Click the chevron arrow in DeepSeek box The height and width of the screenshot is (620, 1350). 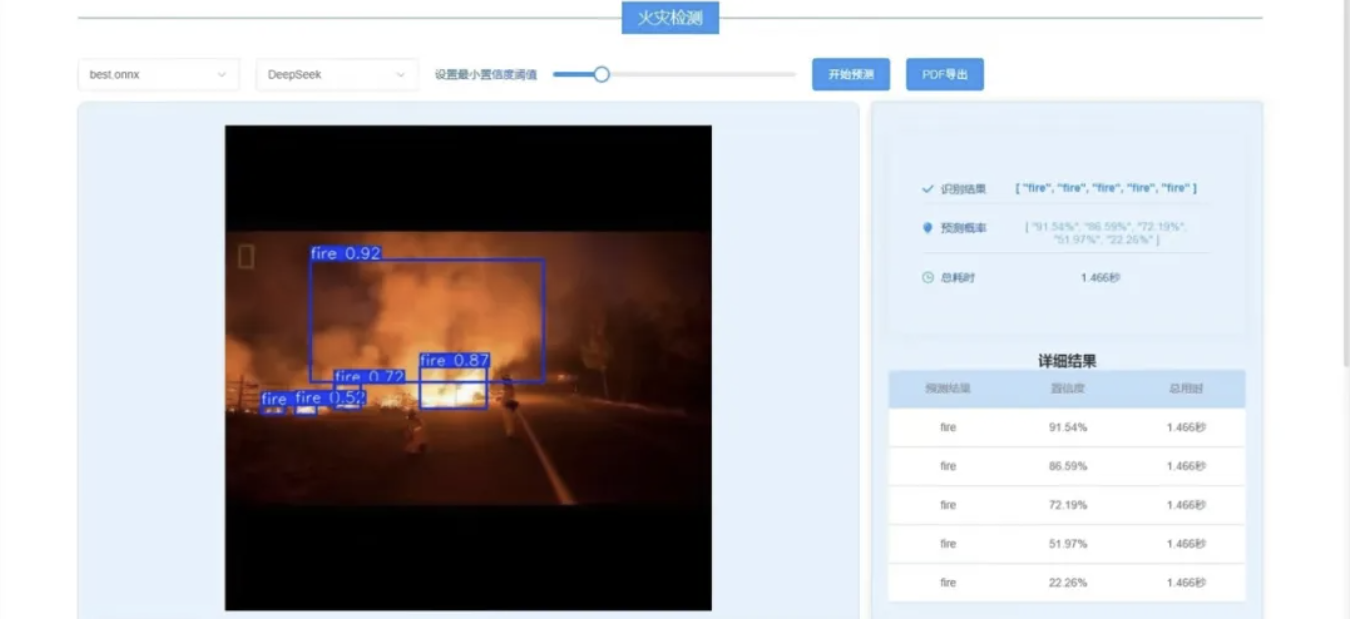pyautogui.click(x=400, y=75)
